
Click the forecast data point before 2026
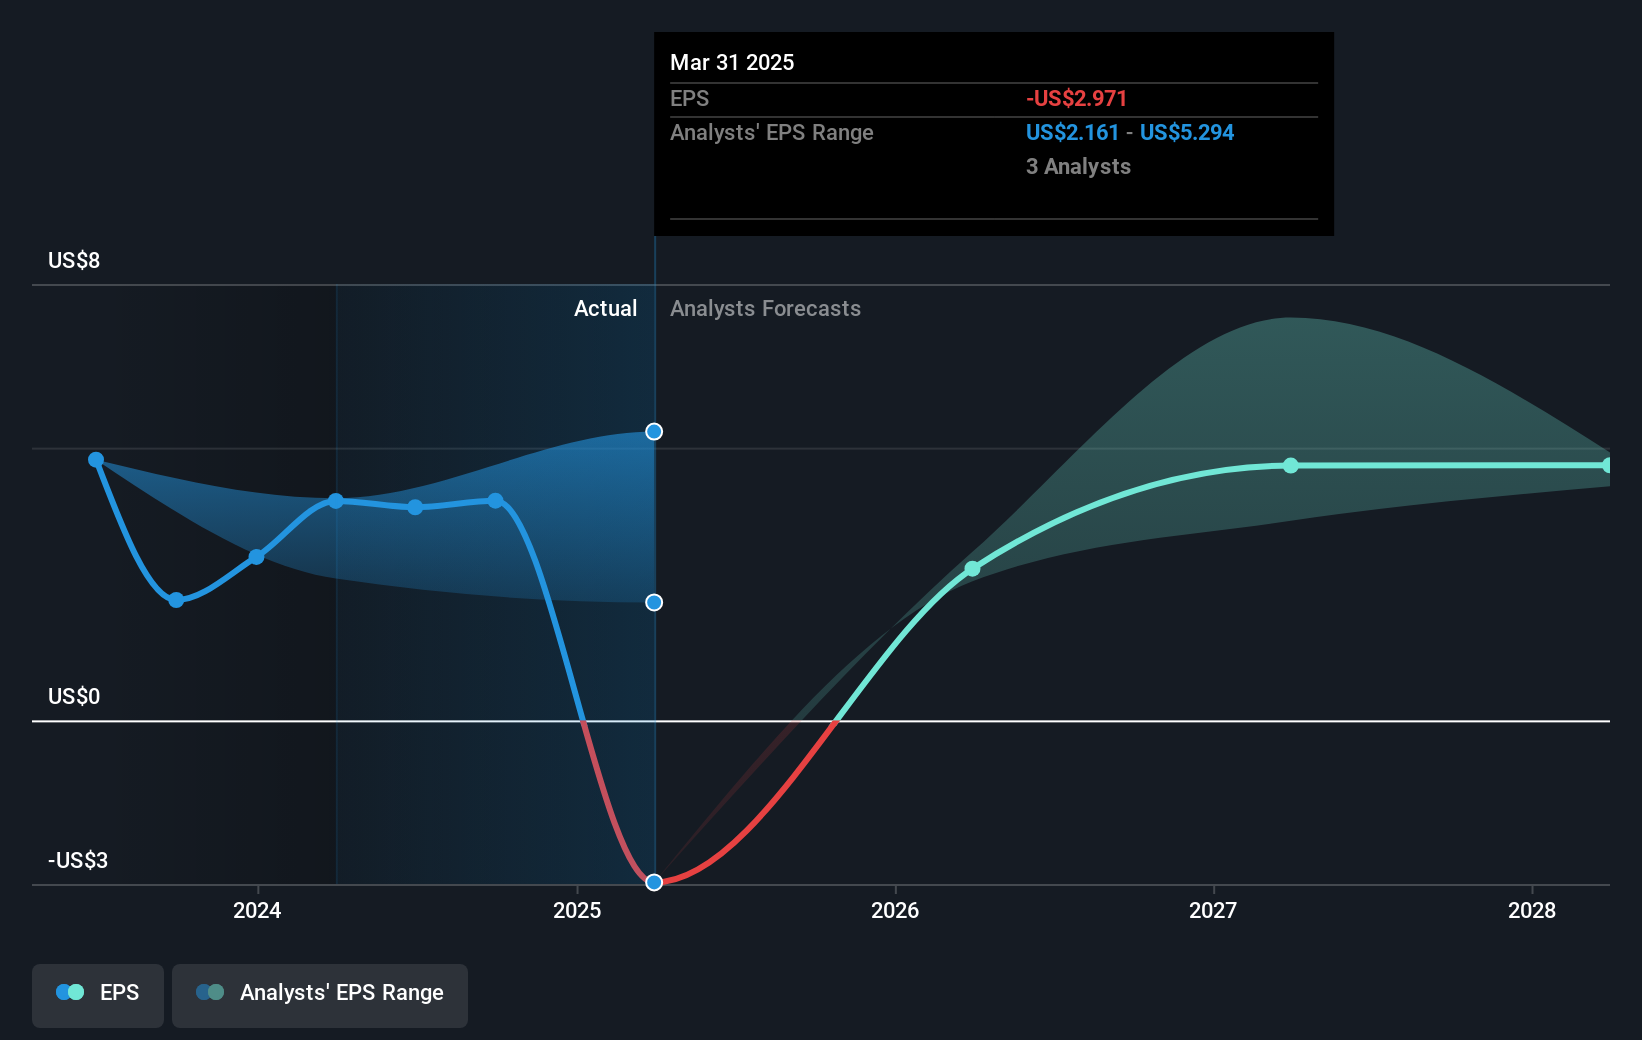971,569
